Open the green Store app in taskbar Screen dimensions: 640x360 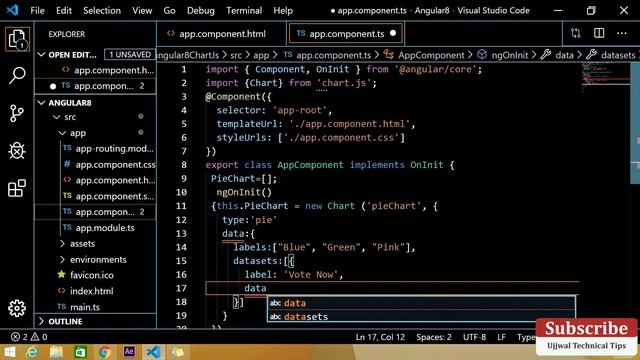(80, 352)
